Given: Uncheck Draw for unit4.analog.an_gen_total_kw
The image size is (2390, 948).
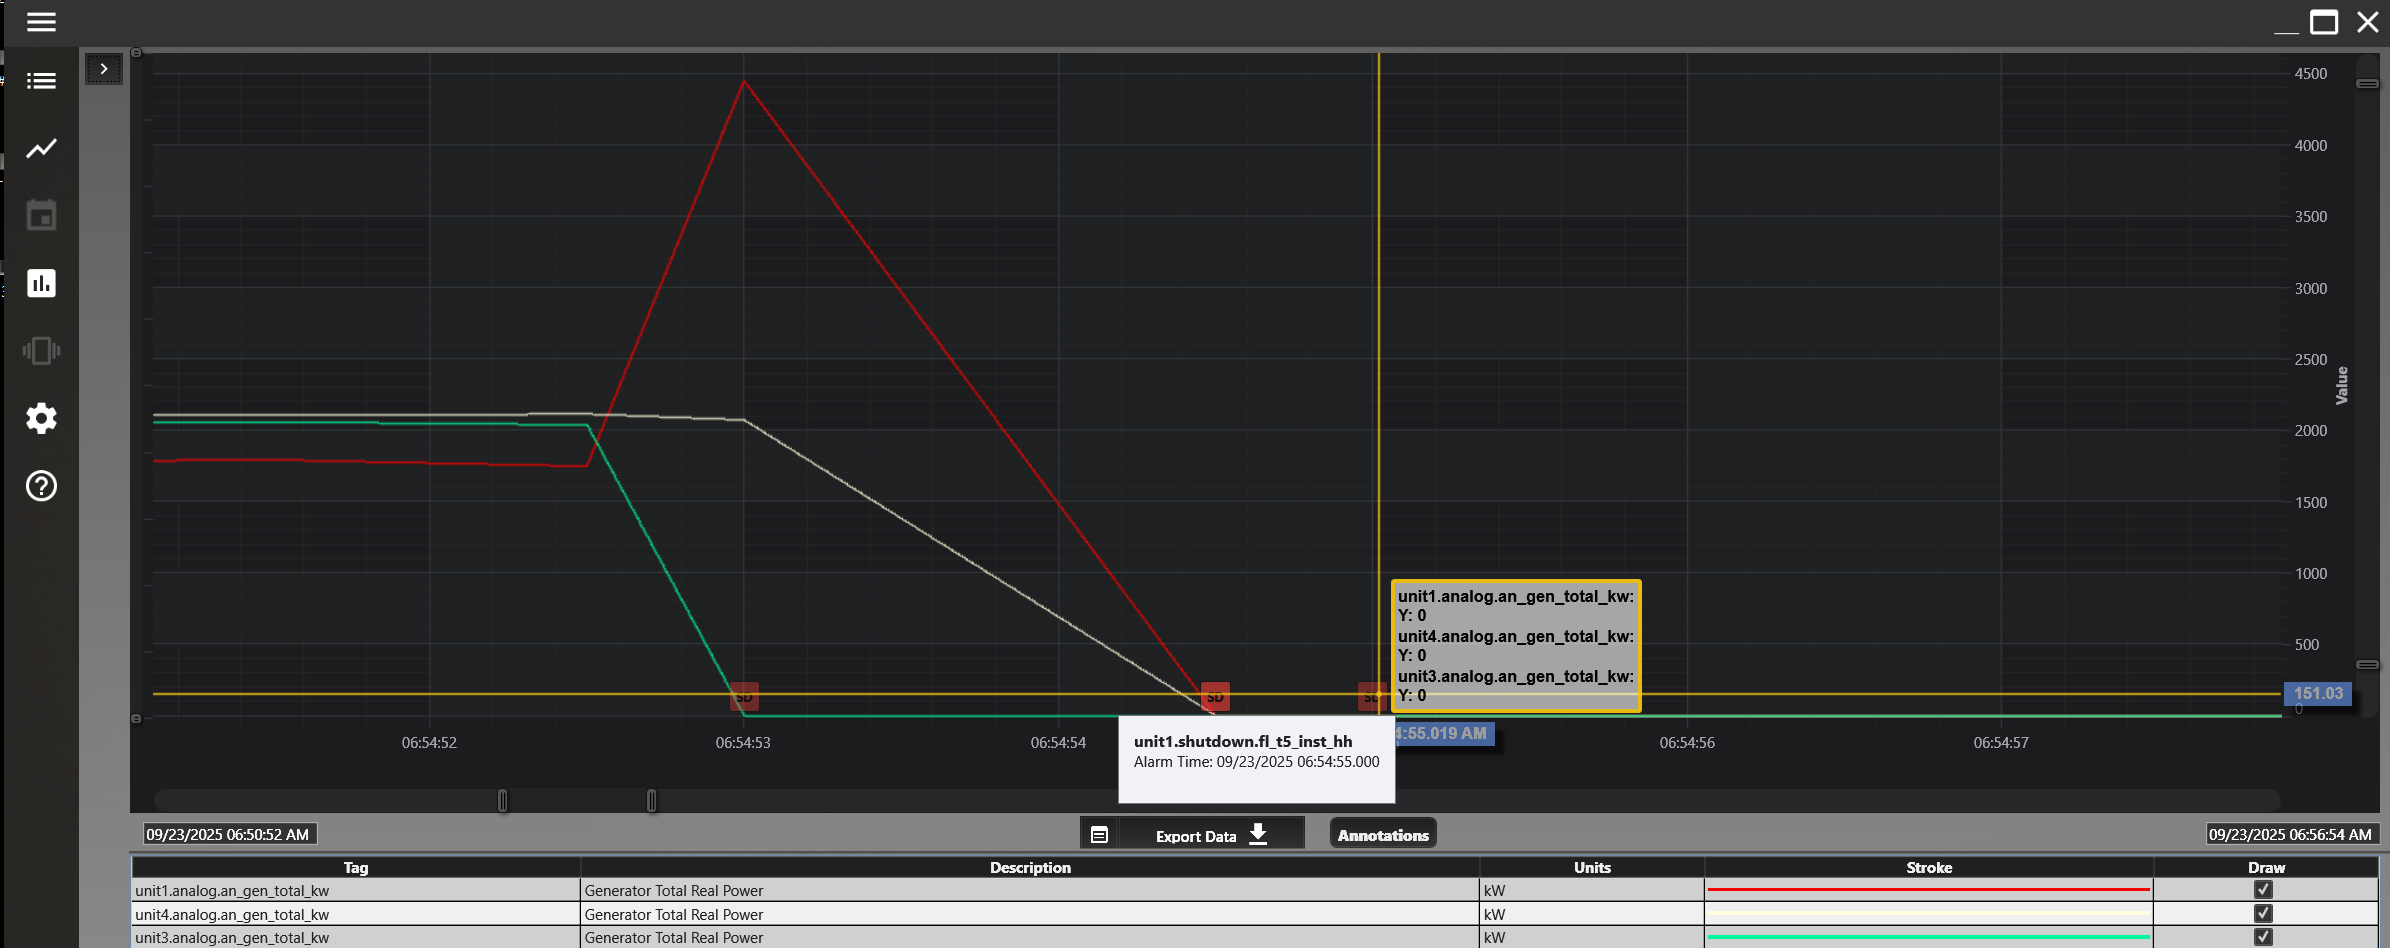Looking at the screenshot, I should coord(2263,914).
